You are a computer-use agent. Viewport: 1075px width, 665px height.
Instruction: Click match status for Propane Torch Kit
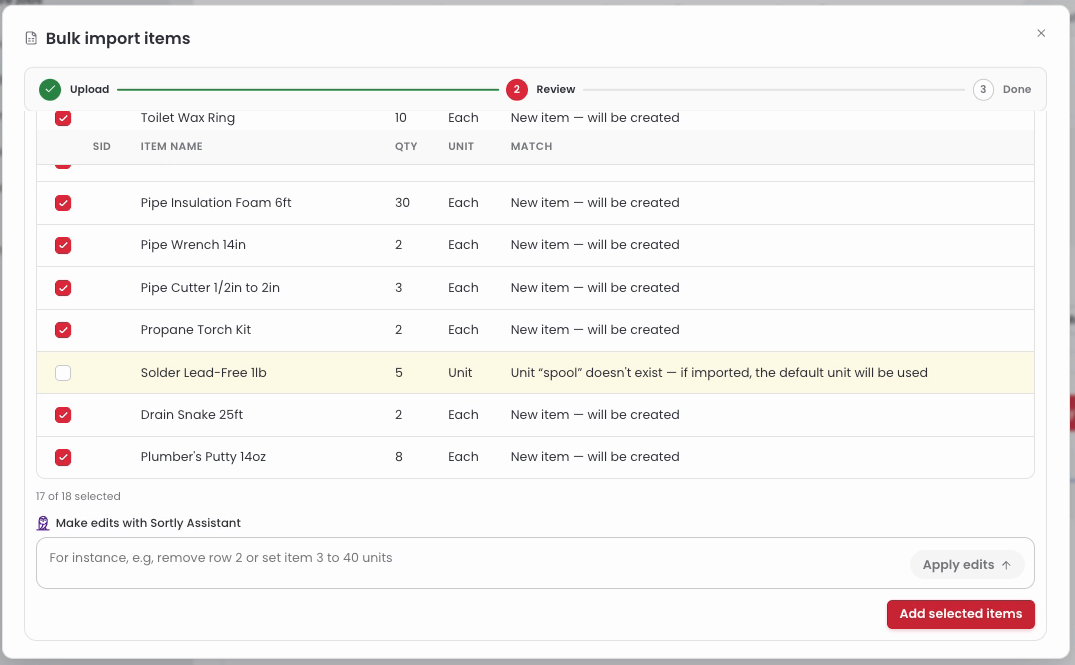(x=595, y=330)
